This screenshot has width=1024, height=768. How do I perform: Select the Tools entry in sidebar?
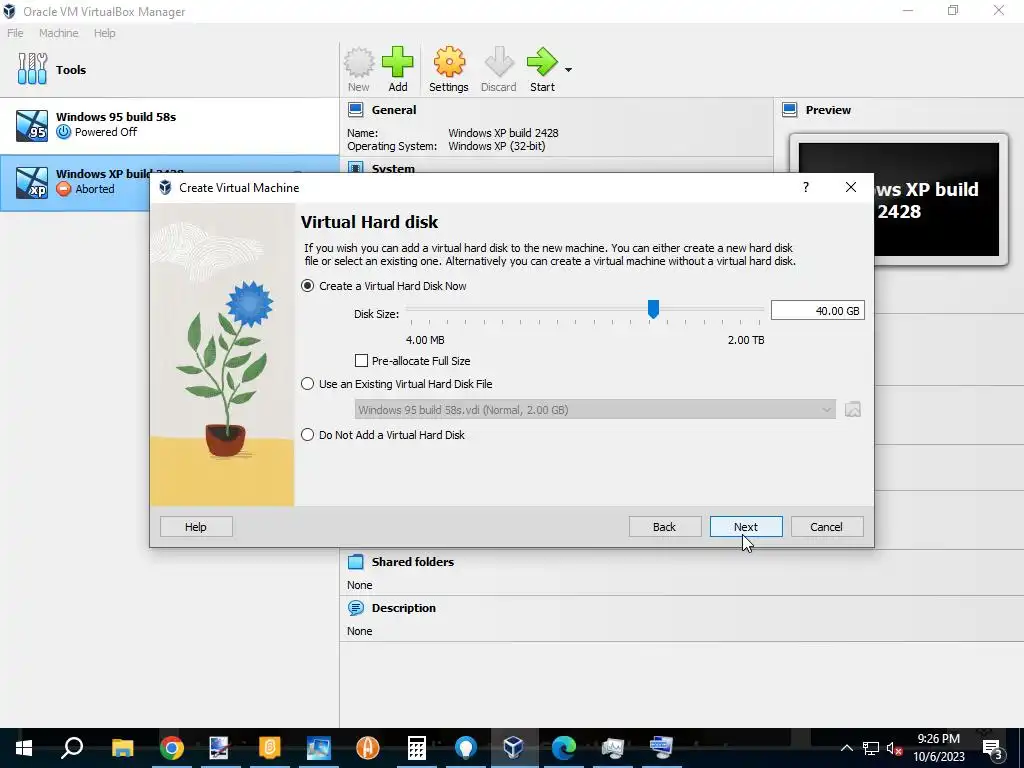click(170, 70)
